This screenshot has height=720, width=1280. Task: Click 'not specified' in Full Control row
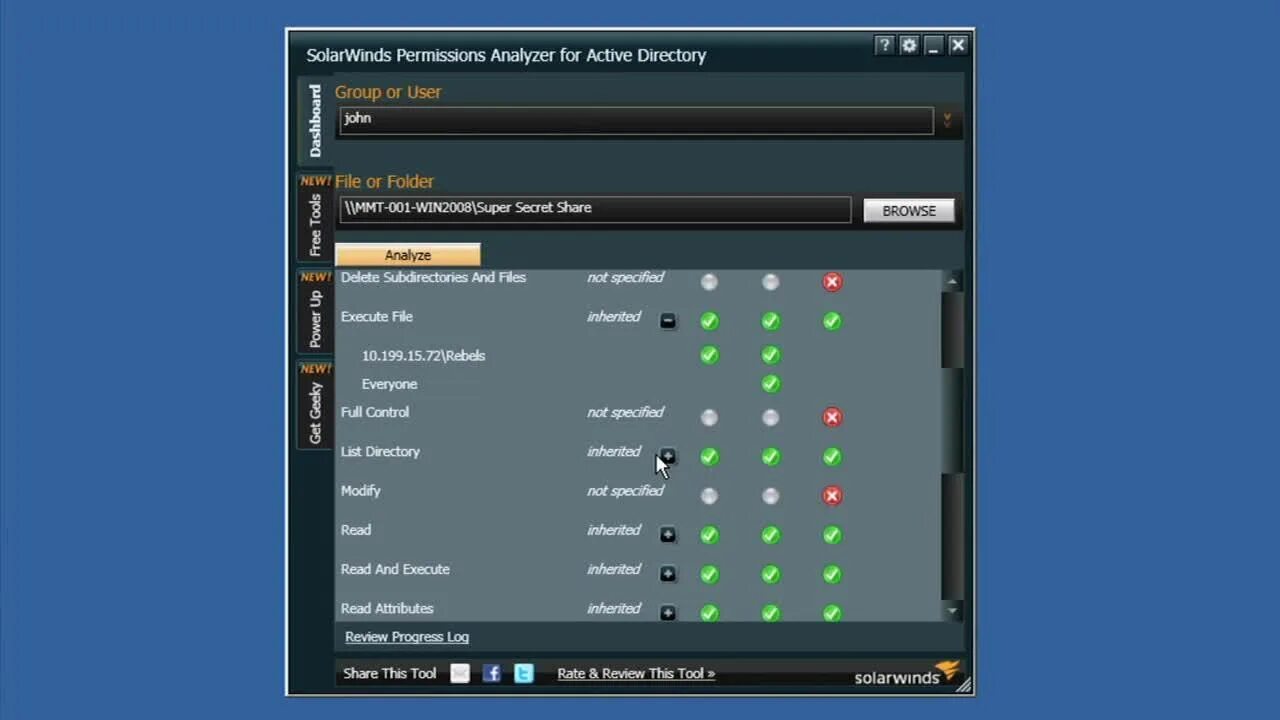click(625, 412)
